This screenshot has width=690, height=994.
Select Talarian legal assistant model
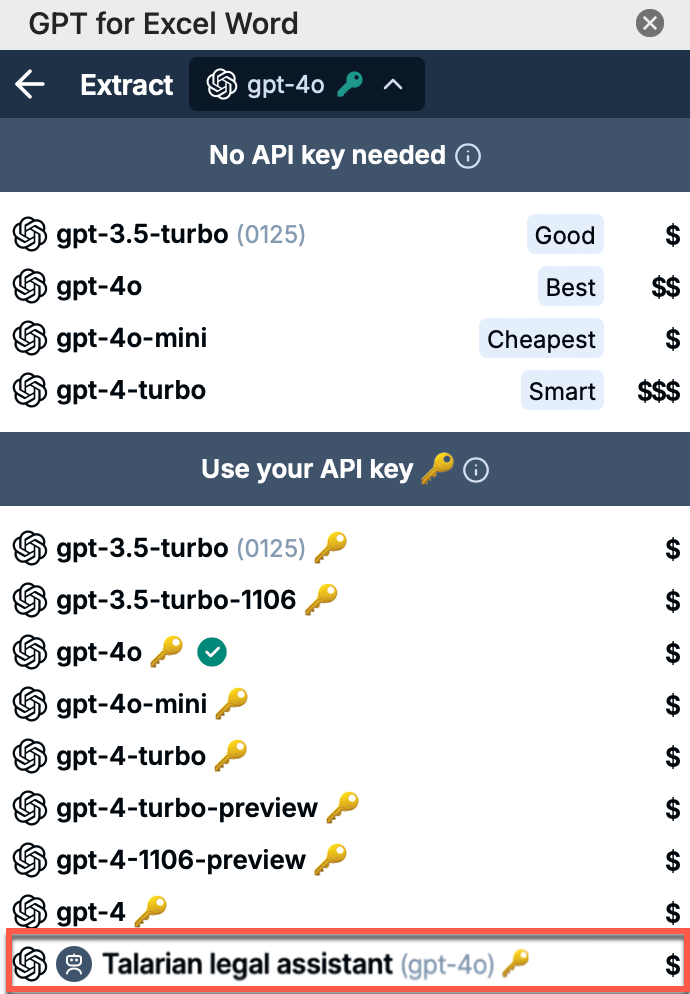pos(346,964)
